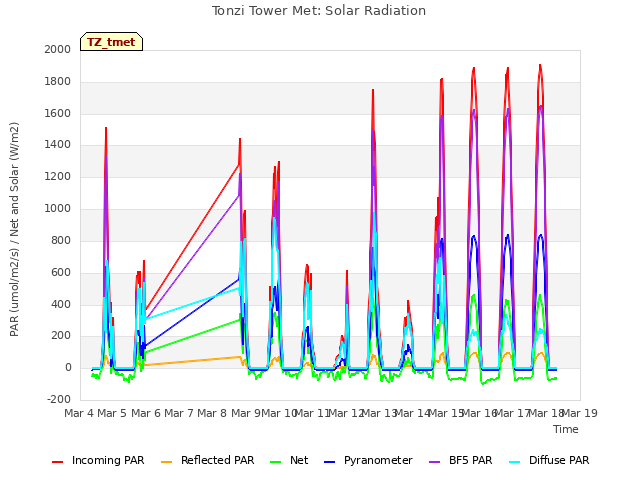Click the red Incoming PAR legend swatch
This screenshot has width=640, height=480.
(58, 462)
